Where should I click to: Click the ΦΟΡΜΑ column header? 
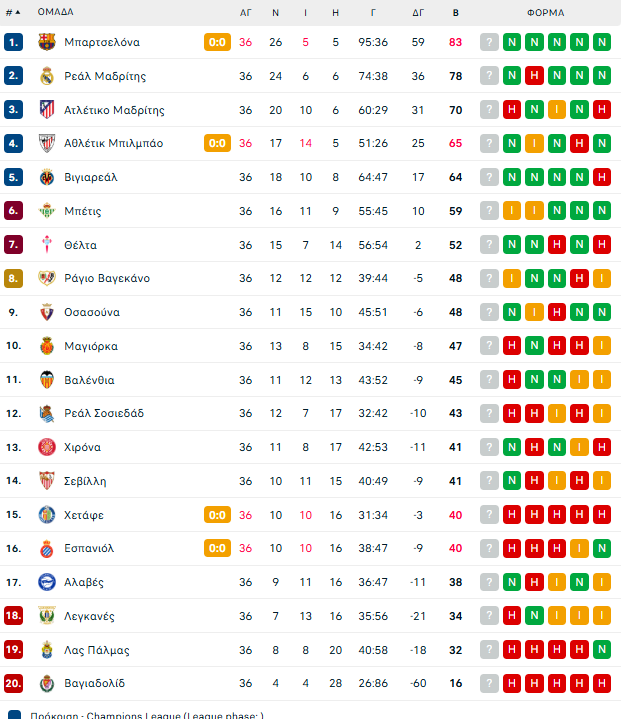pyautogui.click(x=545, y=13)
